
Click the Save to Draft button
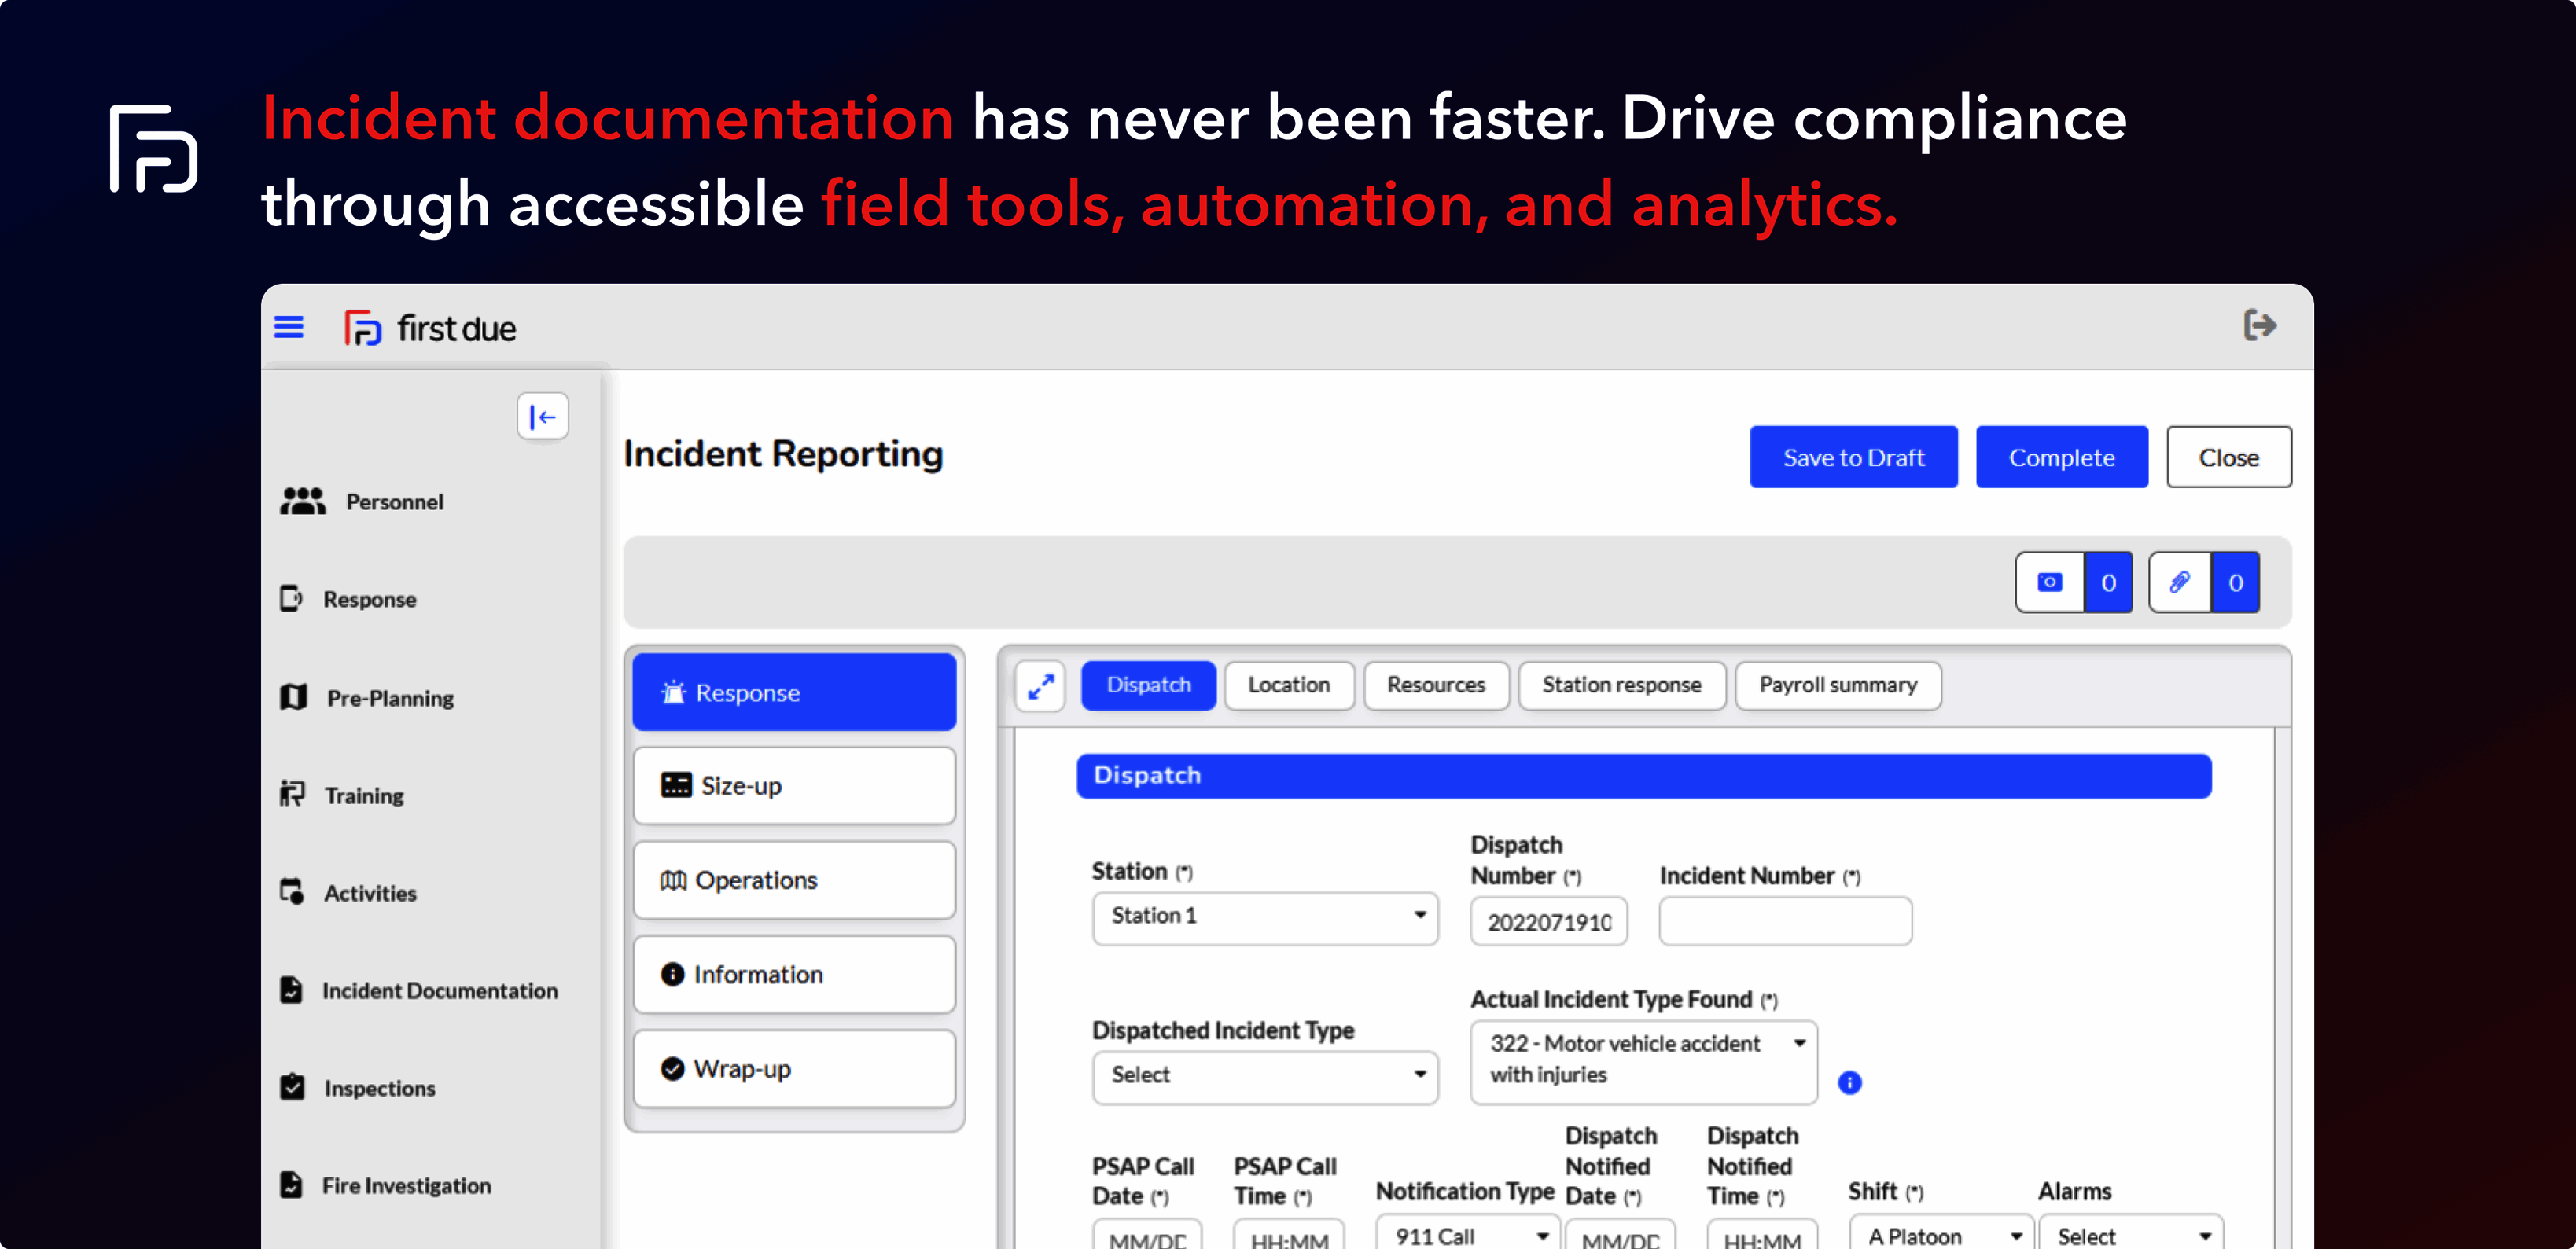pos(1852,457)
